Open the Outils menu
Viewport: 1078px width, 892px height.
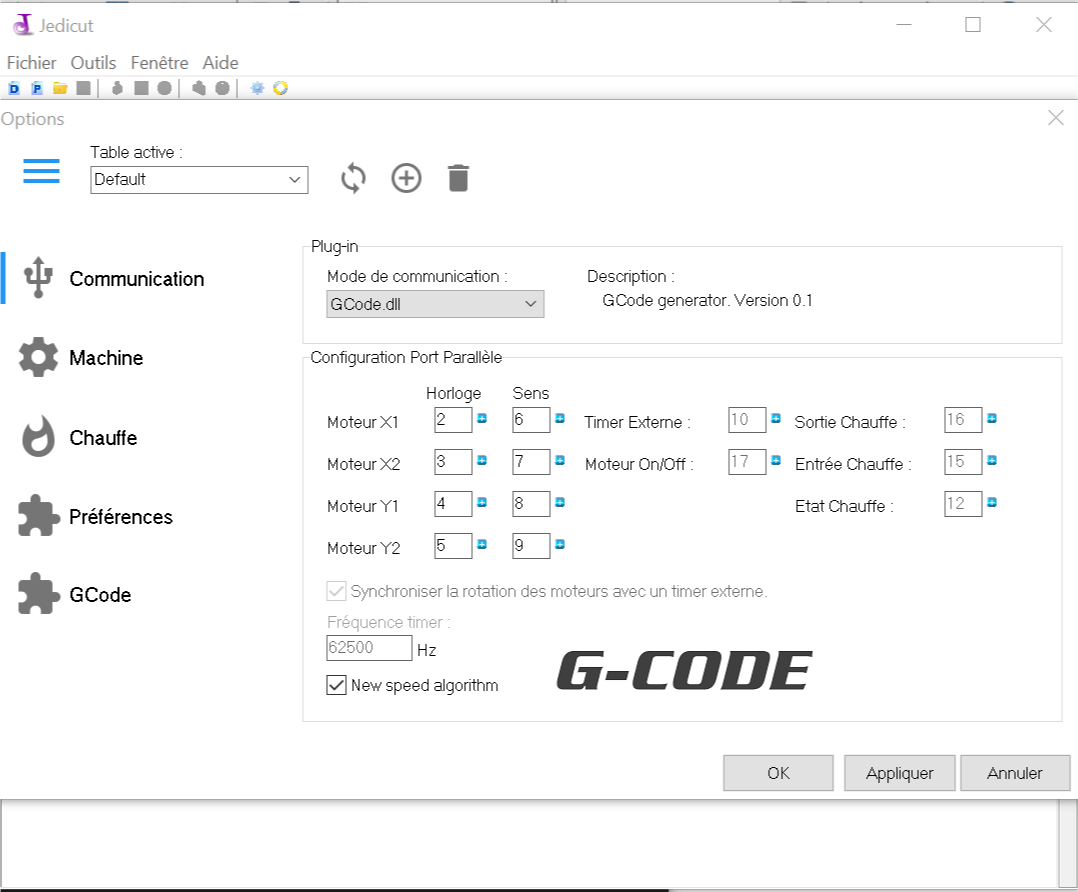(x=93, y=62)
